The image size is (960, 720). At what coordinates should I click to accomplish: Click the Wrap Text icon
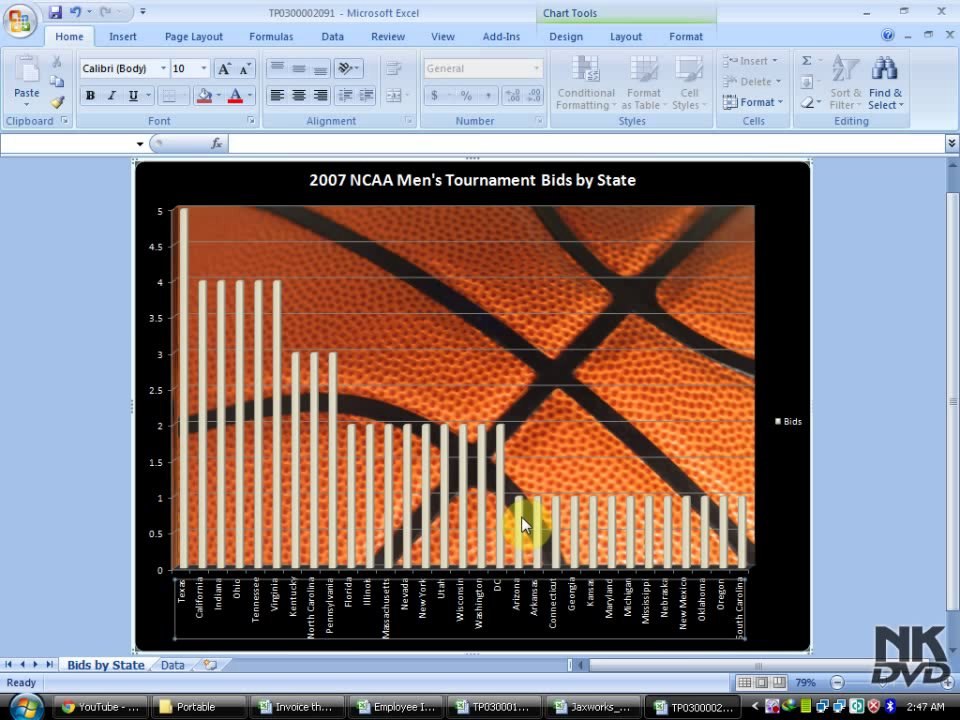tap(393, 68)
